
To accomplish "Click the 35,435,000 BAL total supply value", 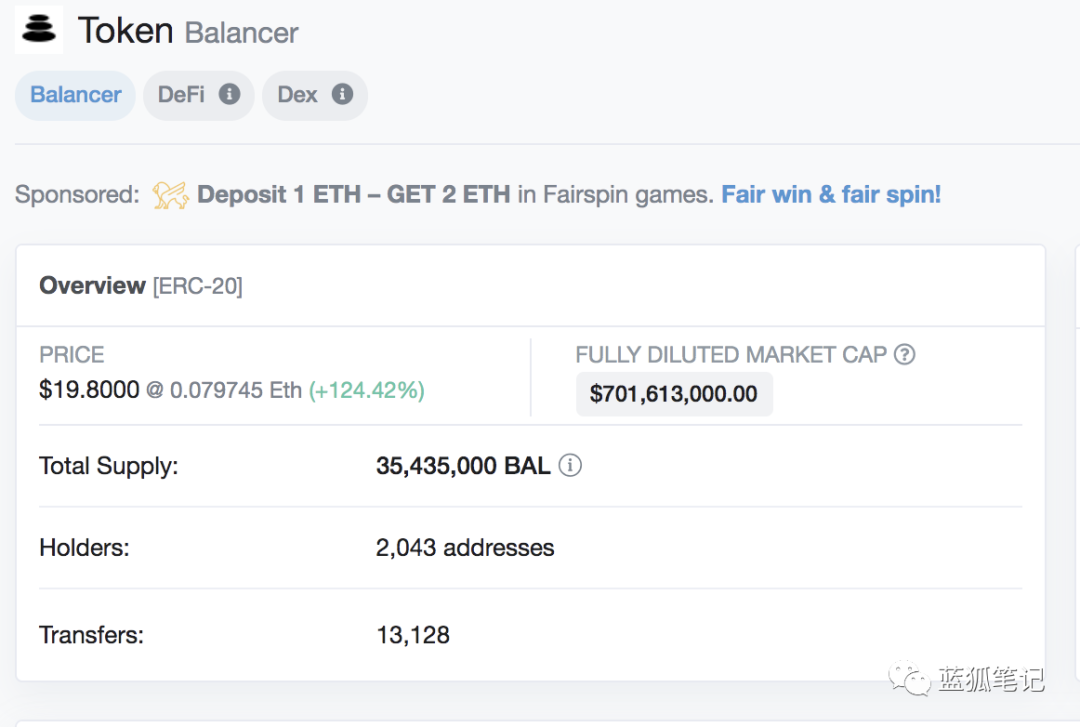I will click(463, 466).
